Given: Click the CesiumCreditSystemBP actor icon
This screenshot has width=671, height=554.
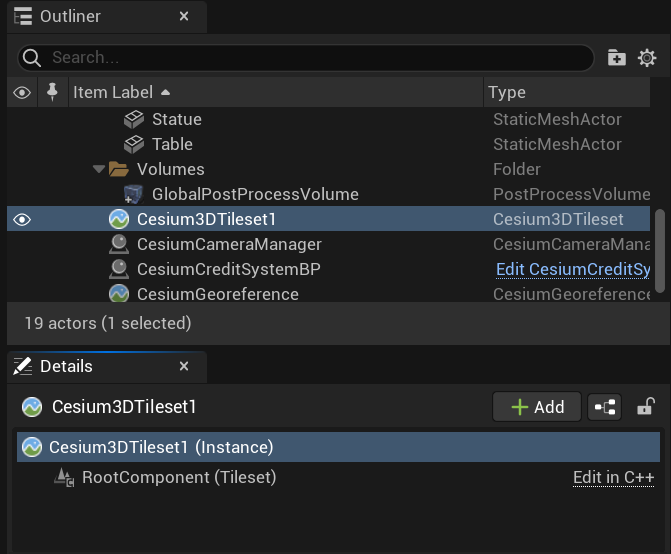Looking at the screenshot, I should point(119,269).
